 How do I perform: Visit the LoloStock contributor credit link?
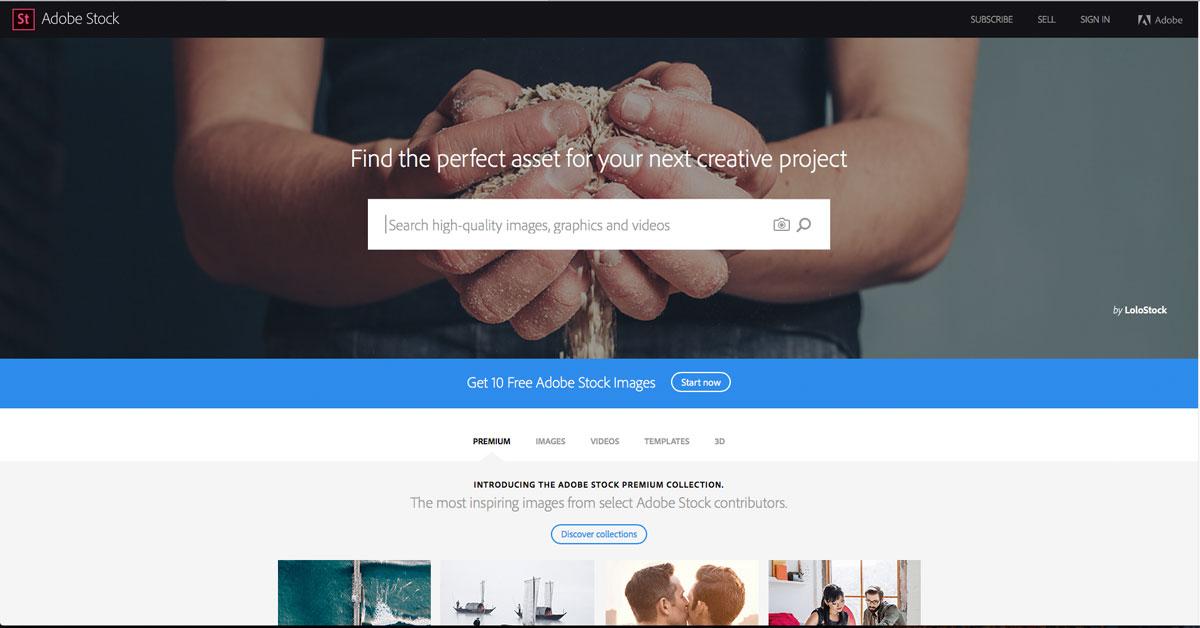(x=1139, y=310)
